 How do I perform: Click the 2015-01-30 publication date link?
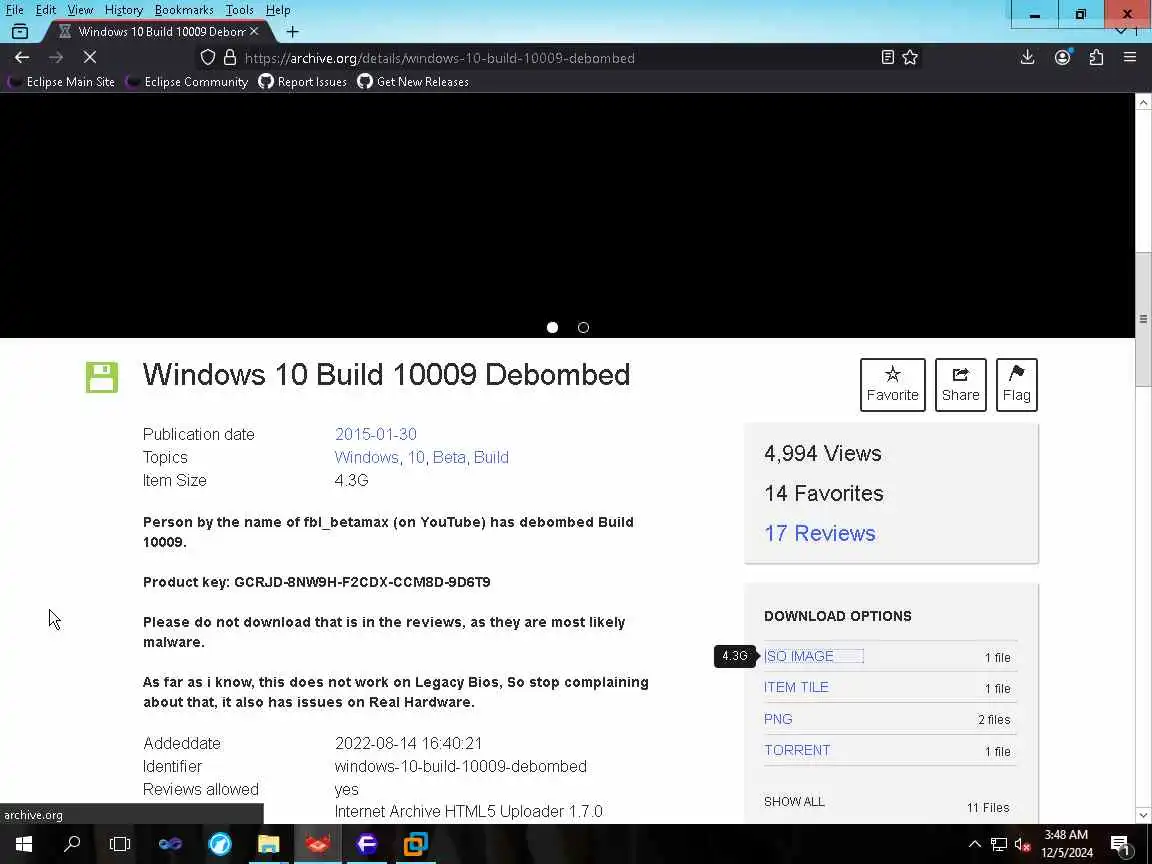[x=375, y=434]
